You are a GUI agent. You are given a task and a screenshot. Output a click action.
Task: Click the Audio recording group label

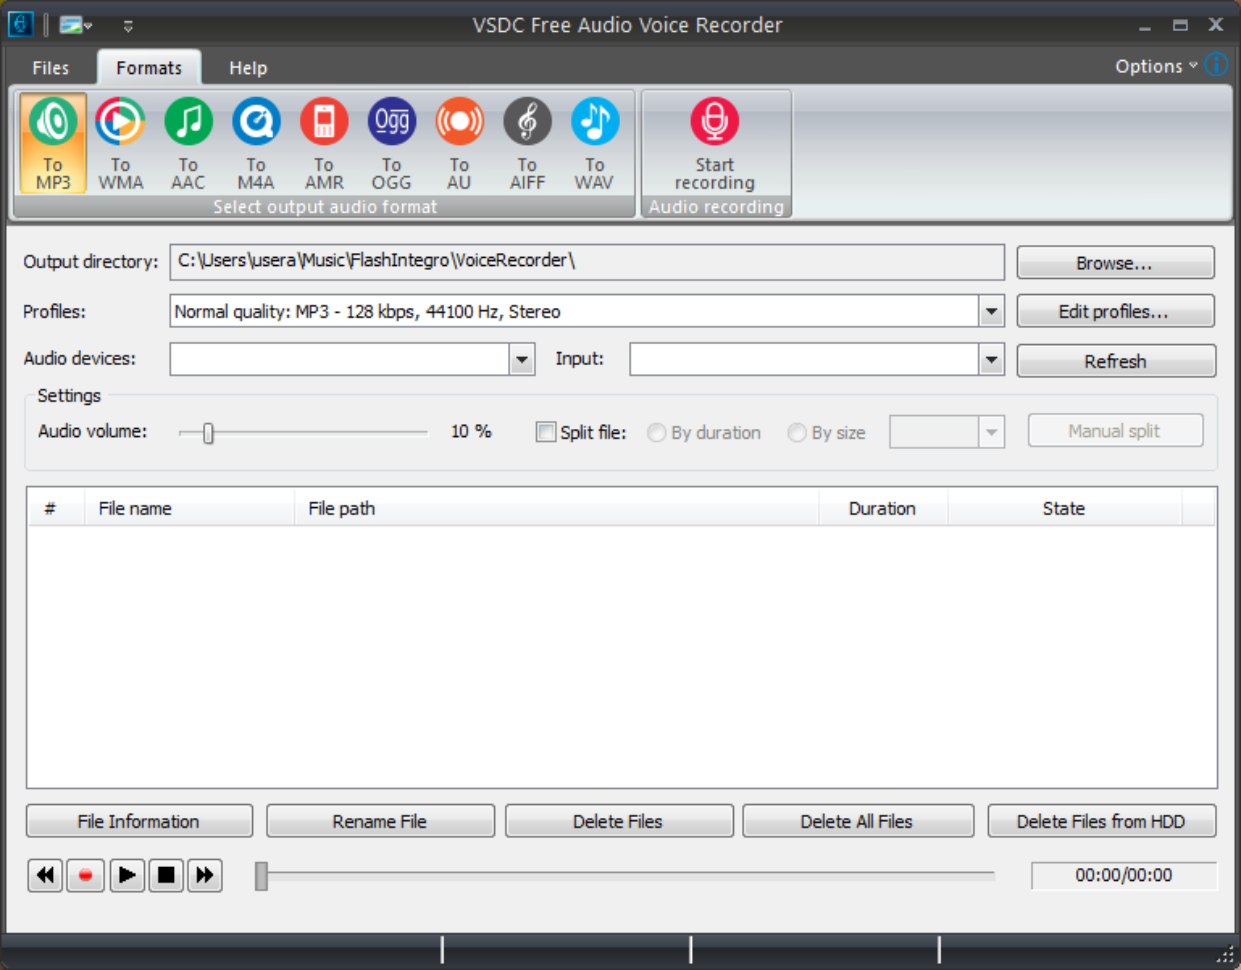[716, 207]
